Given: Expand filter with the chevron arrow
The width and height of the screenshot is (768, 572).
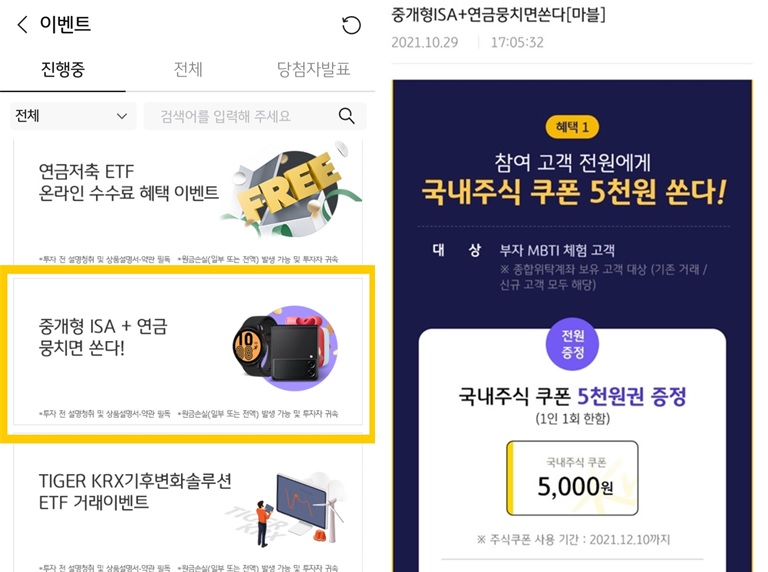Looking at the screenshot, I should click(121, 116).
